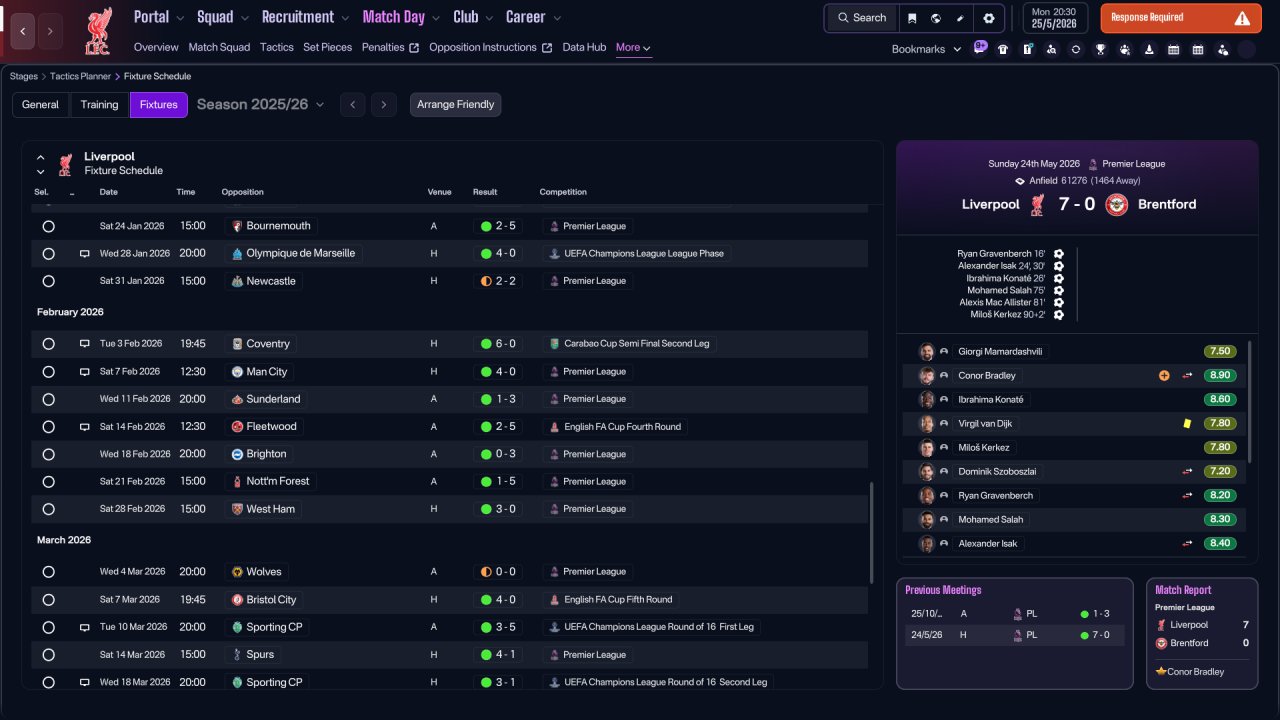Select the radio button for Bournemouth fixture

point(48,227)
